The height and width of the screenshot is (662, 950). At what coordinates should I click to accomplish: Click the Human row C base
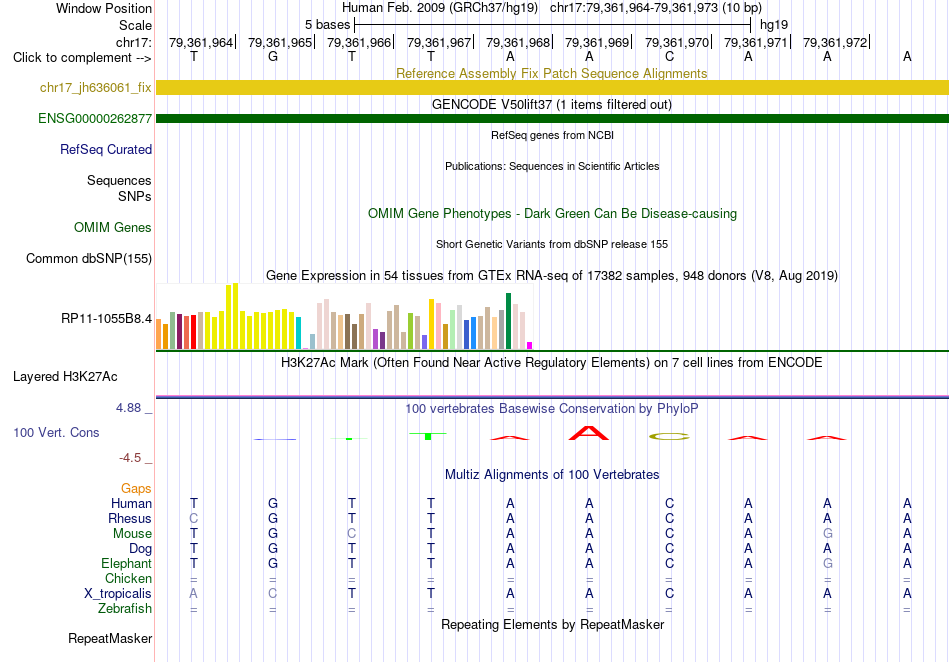pyautogui.click(x=669, y=503)
